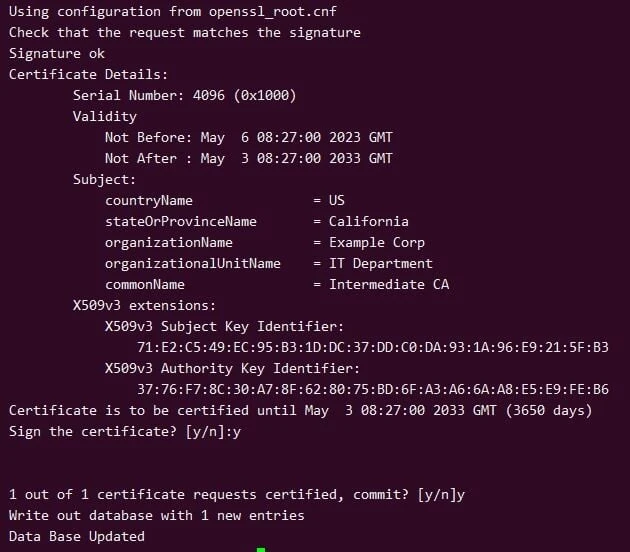This screenshot has height=552, width=630.
Task: Click the Authority Key Identifier hex string
Action: 373,389
